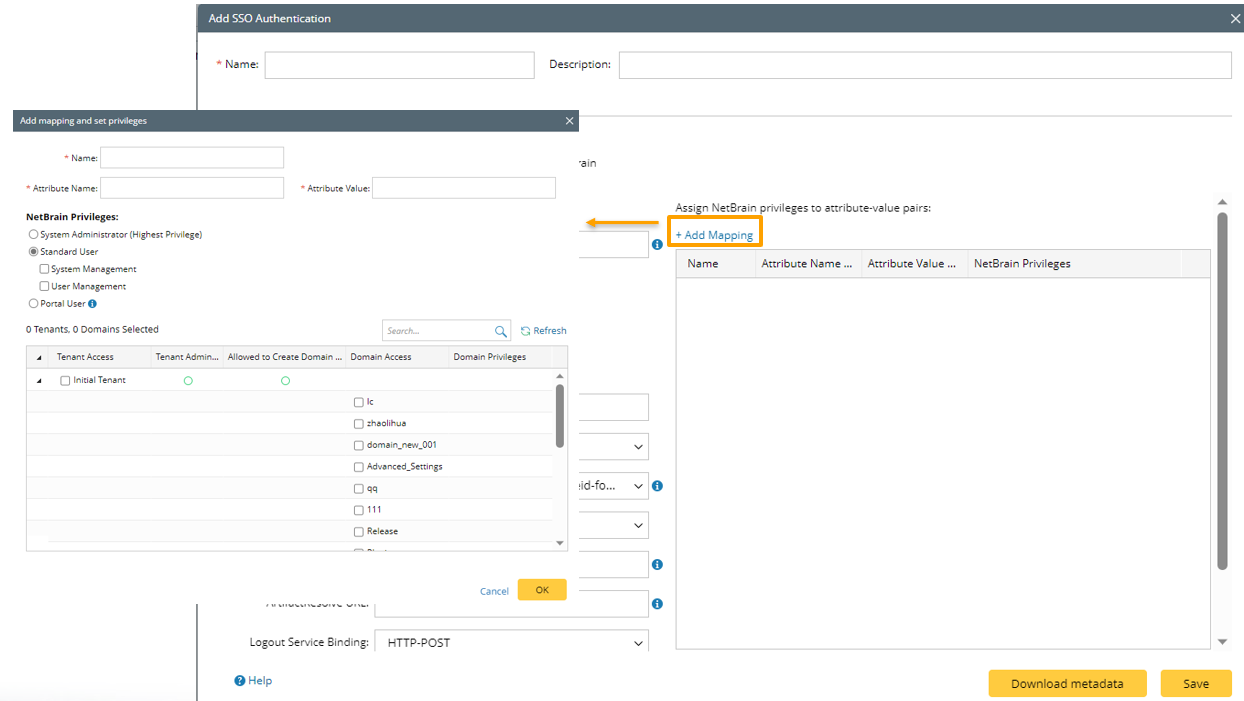
Task: Click the Allowed to Create Domain circle icon
Action: click(285, 381)
